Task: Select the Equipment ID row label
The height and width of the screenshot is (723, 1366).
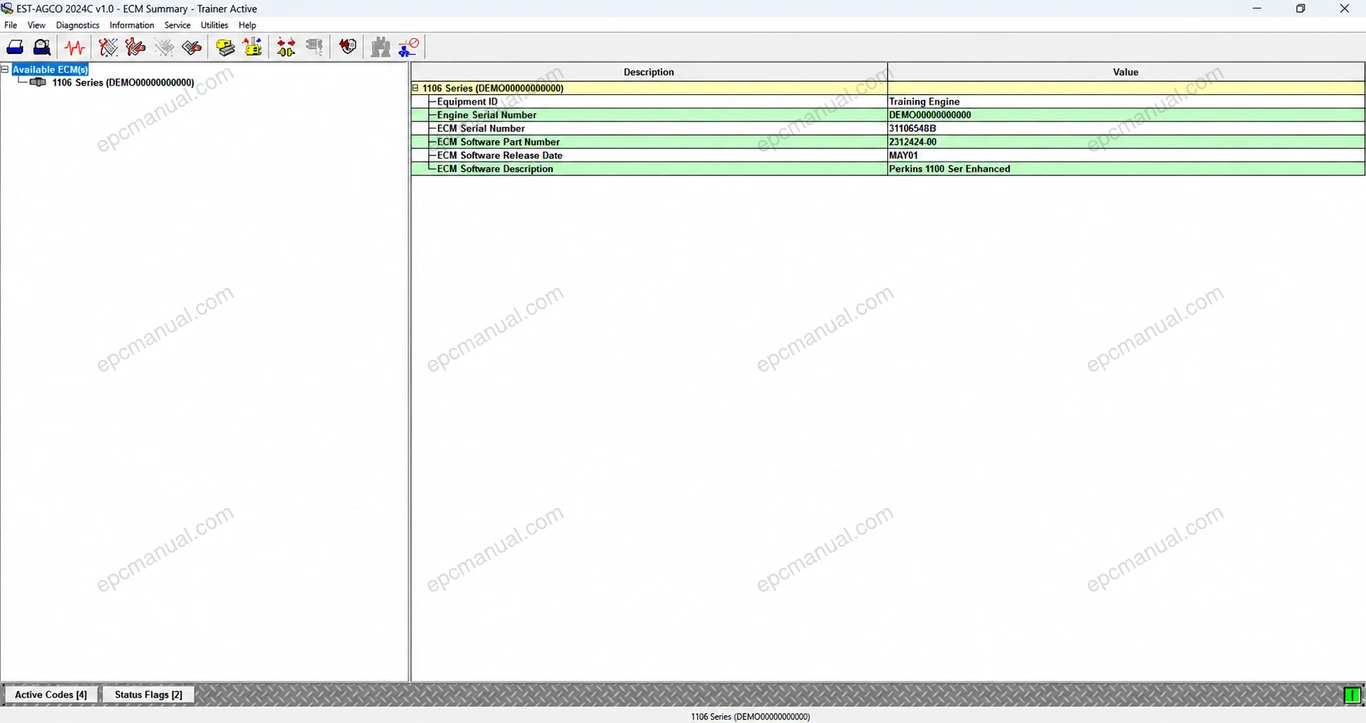Action: click(467, 102)
